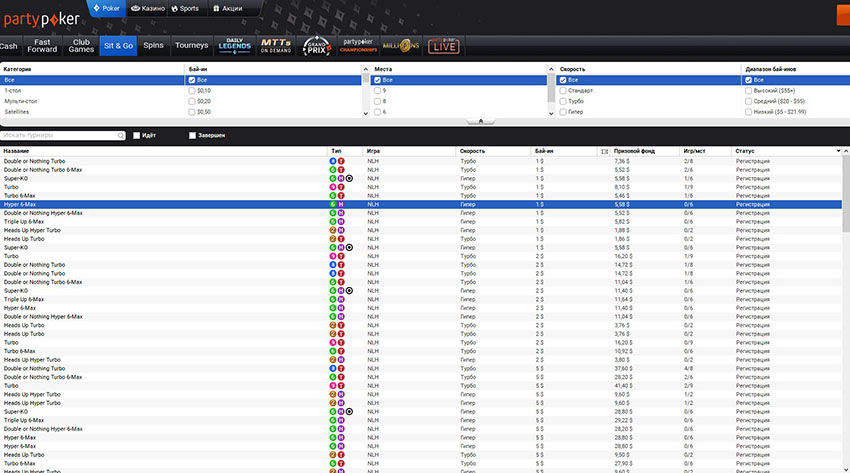The width and height of the screenshot is (850, 473).
Task: Switch to the Spins tab
Action: (x=153, y=45)
